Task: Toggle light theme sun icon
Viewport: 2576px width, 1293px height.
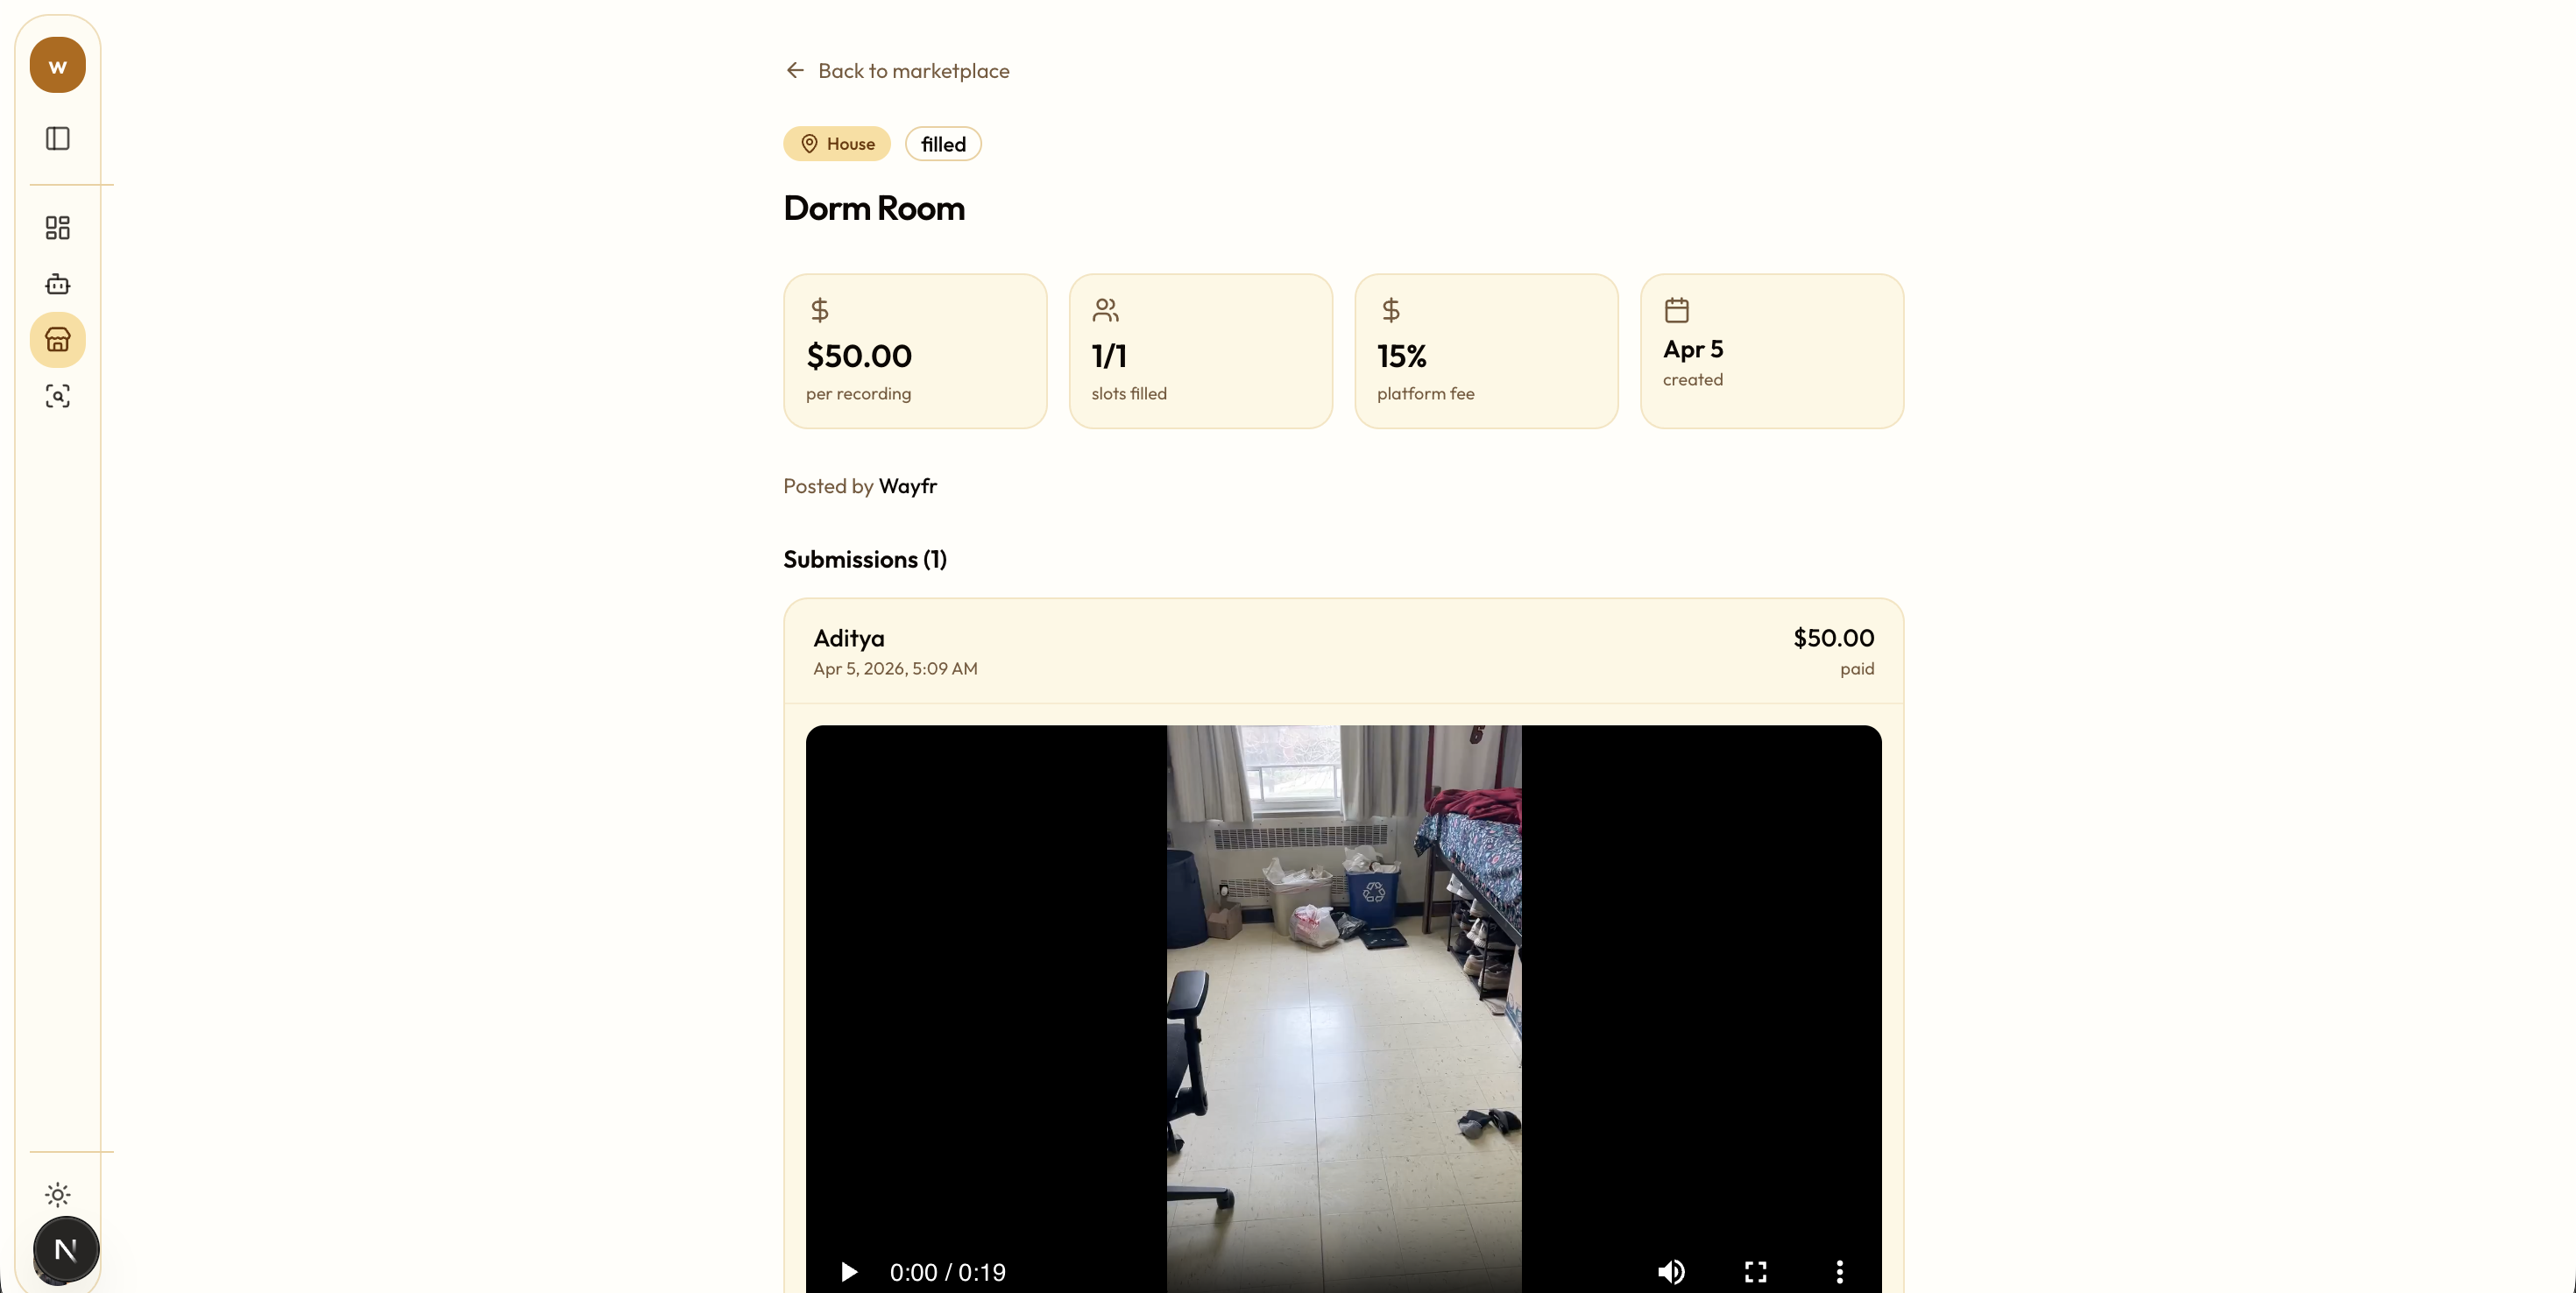Action: 57,1194
